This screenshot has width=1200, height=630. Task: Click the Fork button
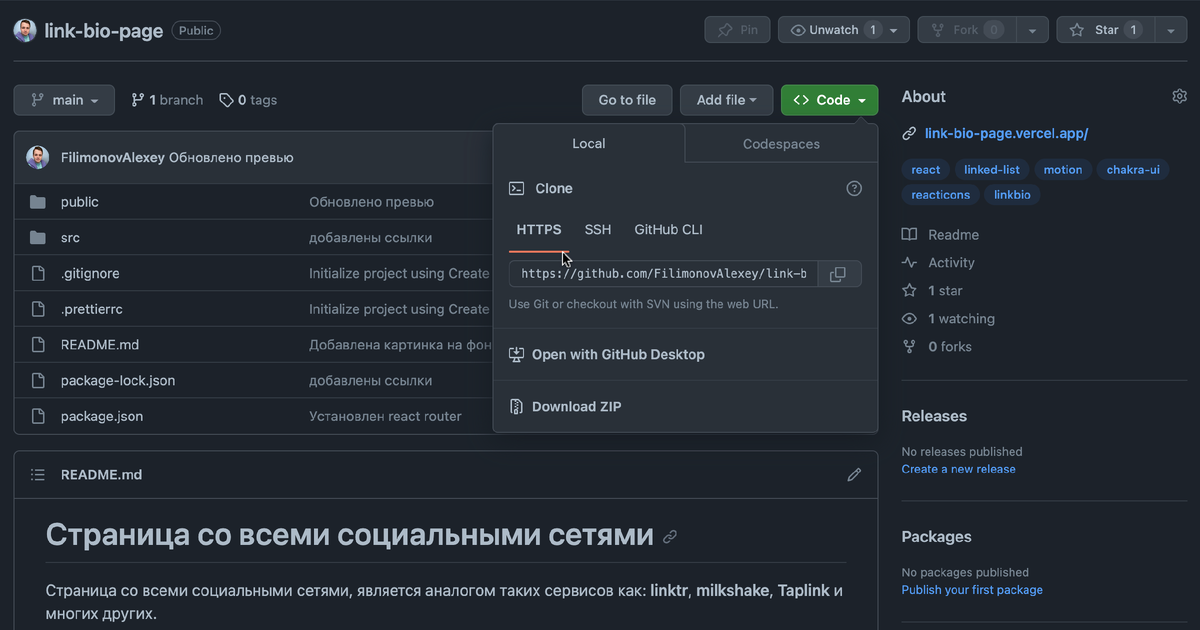(968, 30)
